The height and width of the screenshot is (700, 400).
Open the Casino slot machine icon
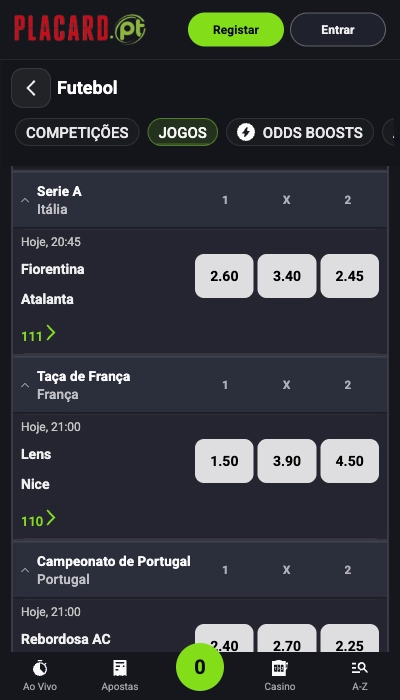[279, 668]
